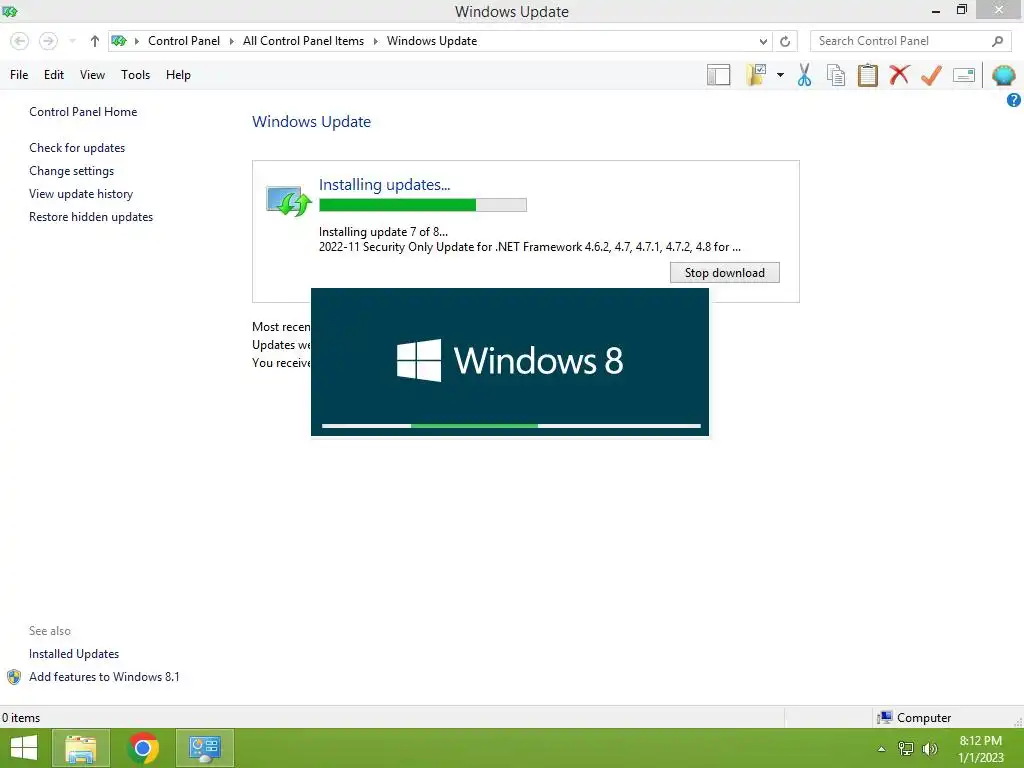The width and height of the screenshot is (1024, 768).
Task: Click the Copy pages icon
Action: point(836,75)
